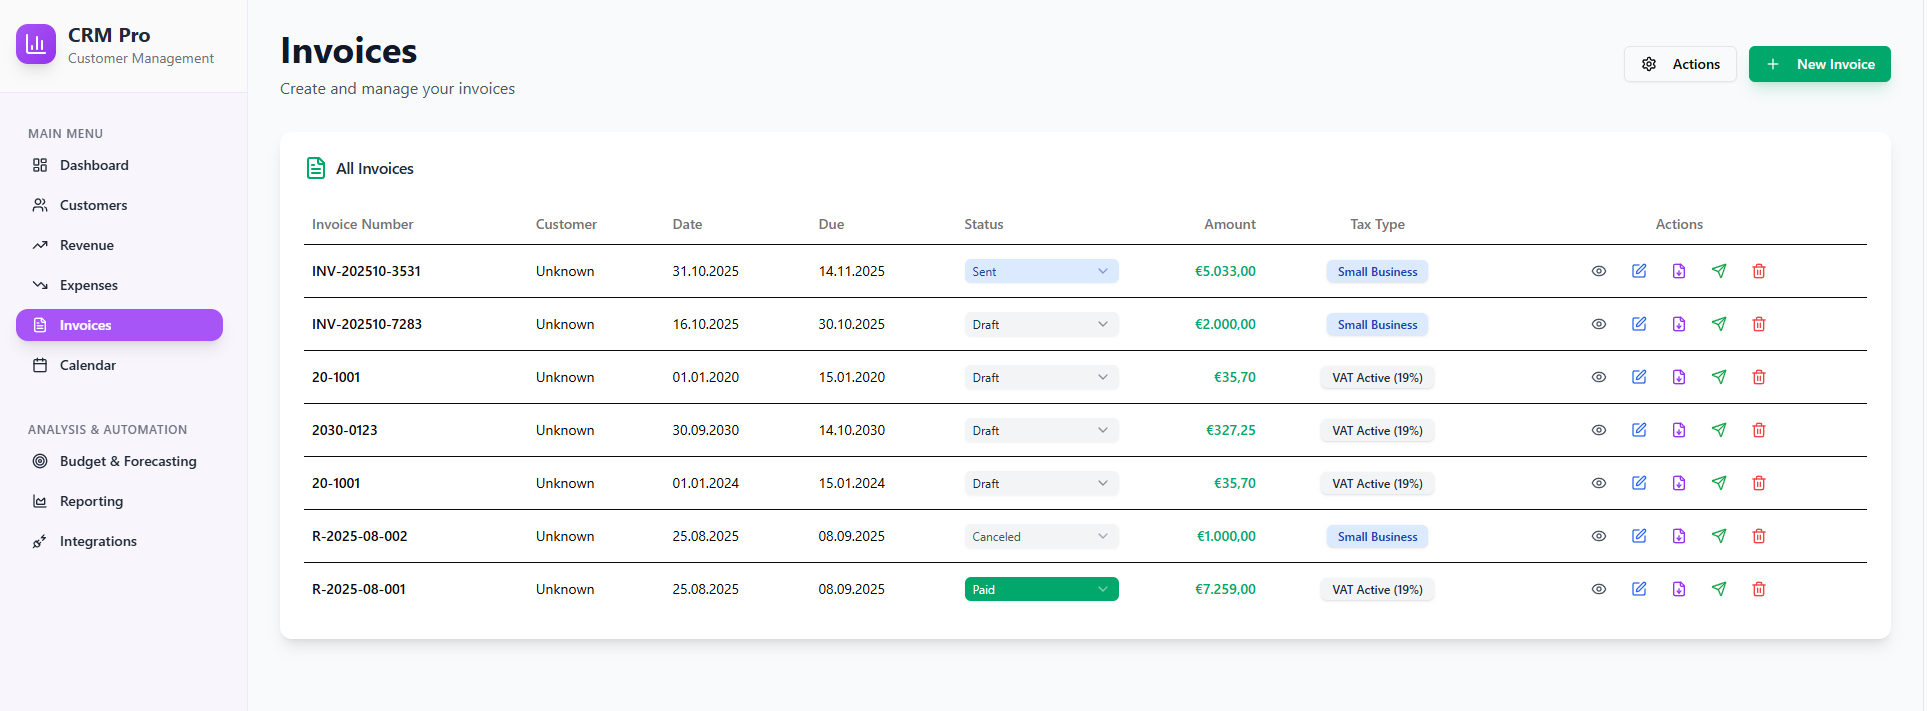The width and height of the screenshot is (1927, 711).
Task: Delete invoice 2030-0123 using the trash icon
Action: [1759, 430]
